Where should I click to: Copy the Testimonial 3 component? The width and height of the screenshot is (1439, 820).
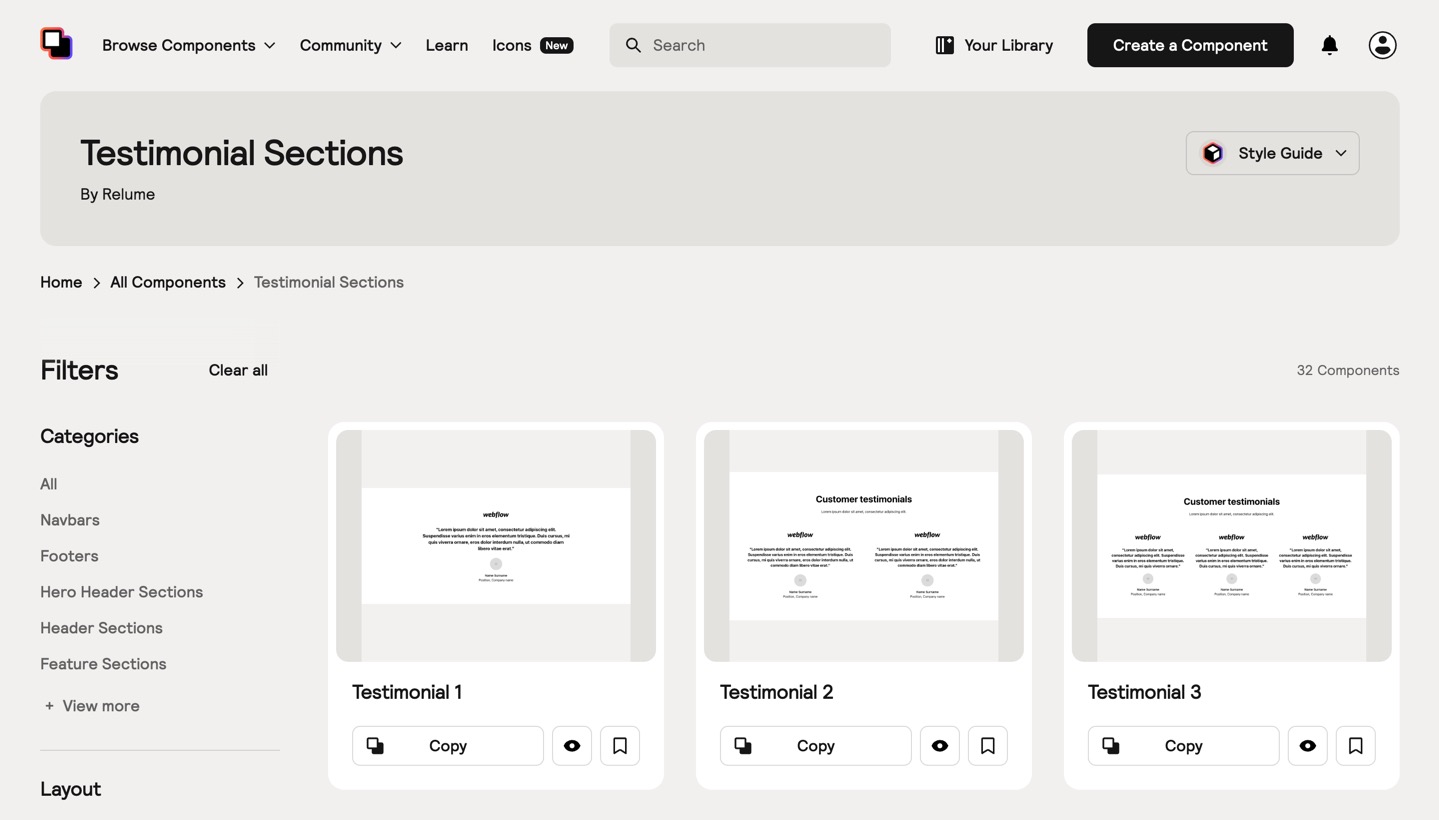pos(1184,746)
